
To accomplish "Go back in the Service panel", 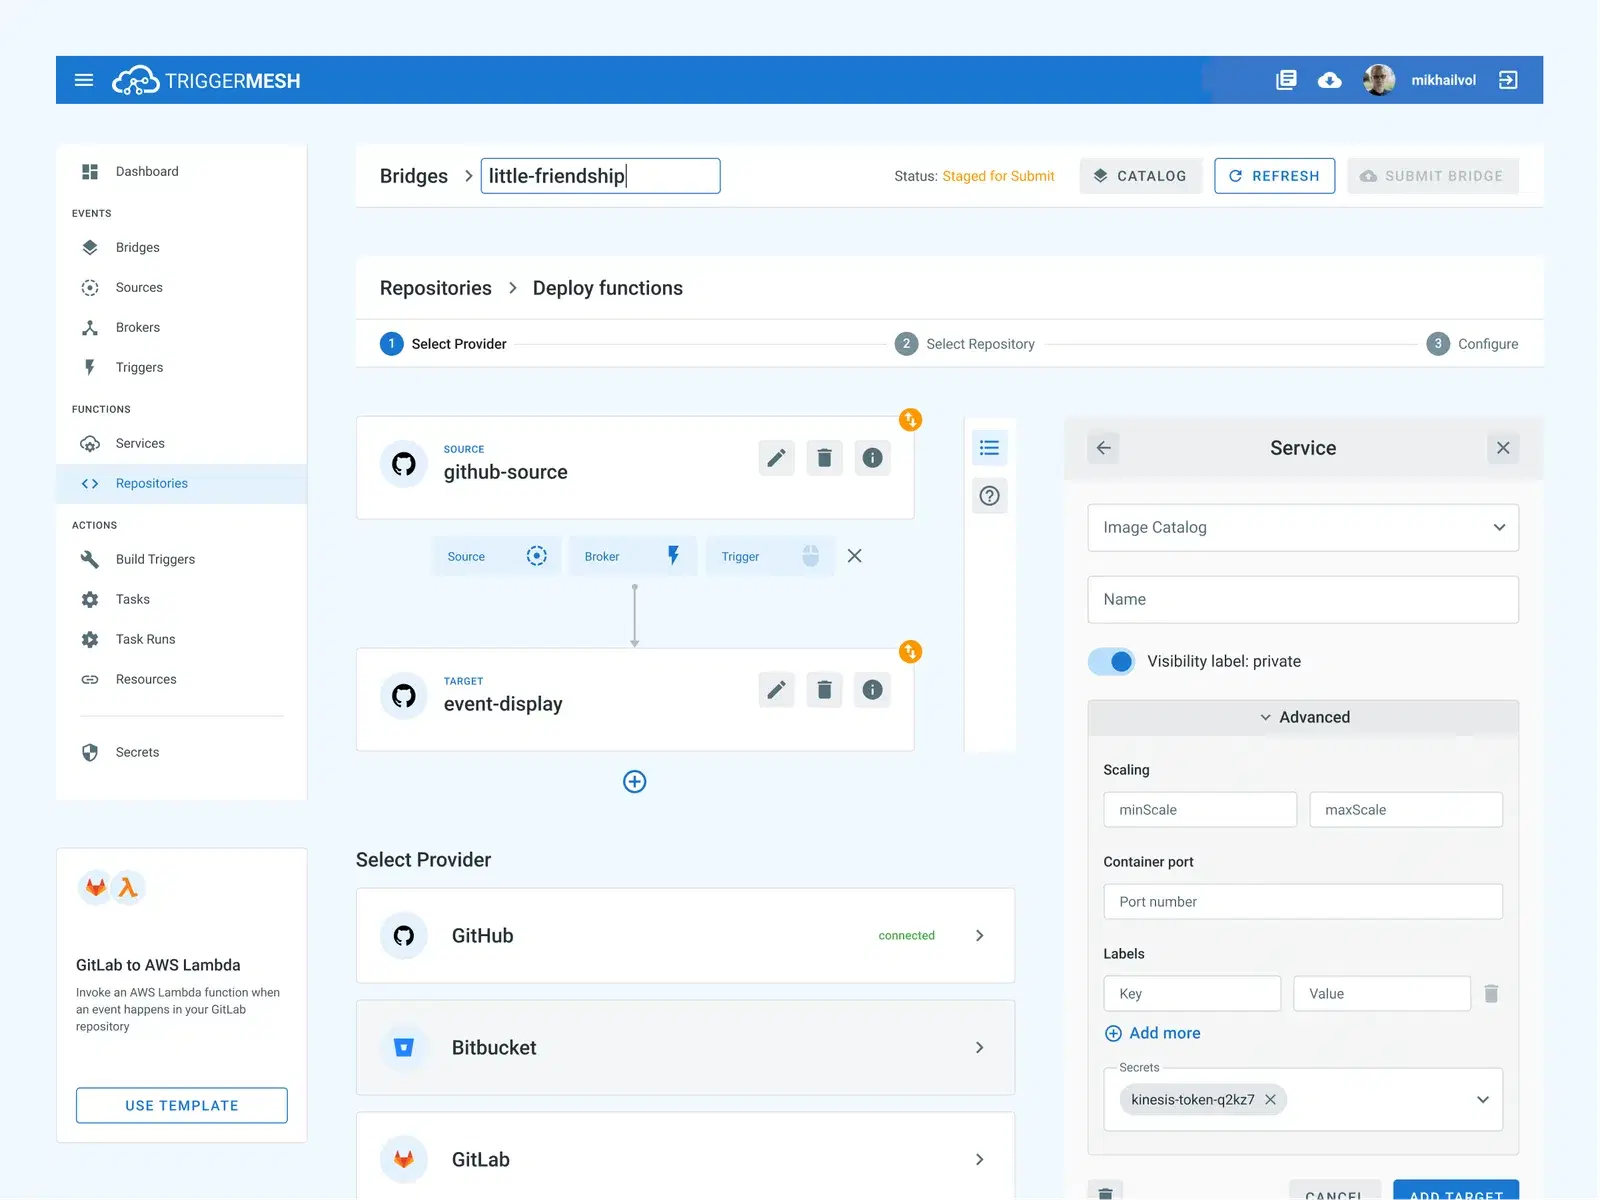I will point(1103,448).
